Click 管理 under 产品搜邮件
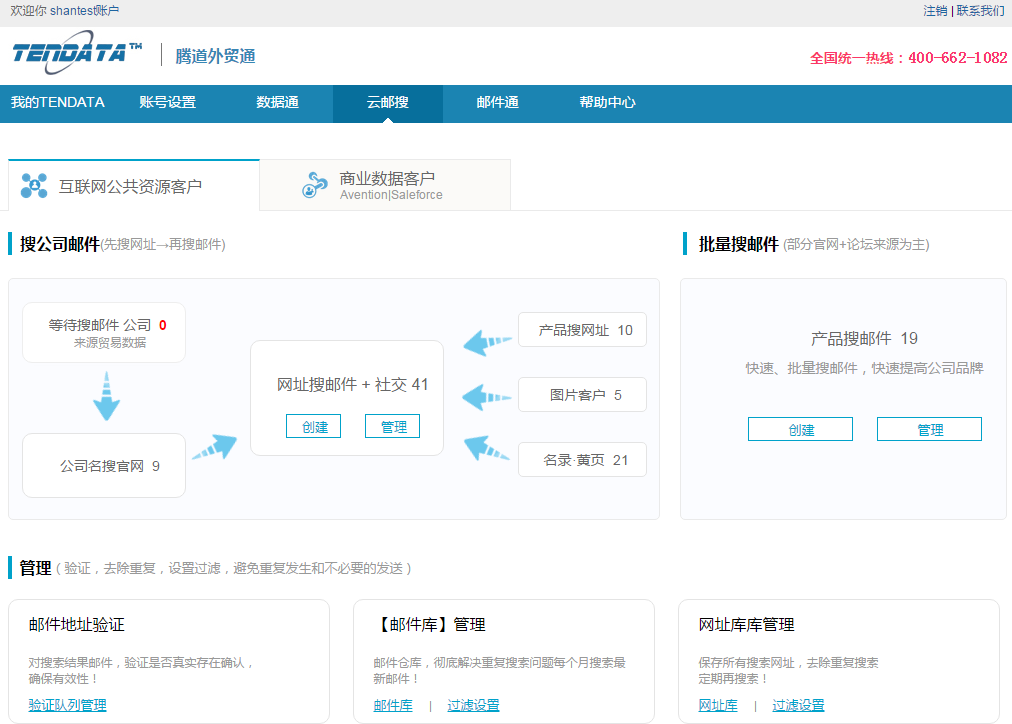 (929, 429)
